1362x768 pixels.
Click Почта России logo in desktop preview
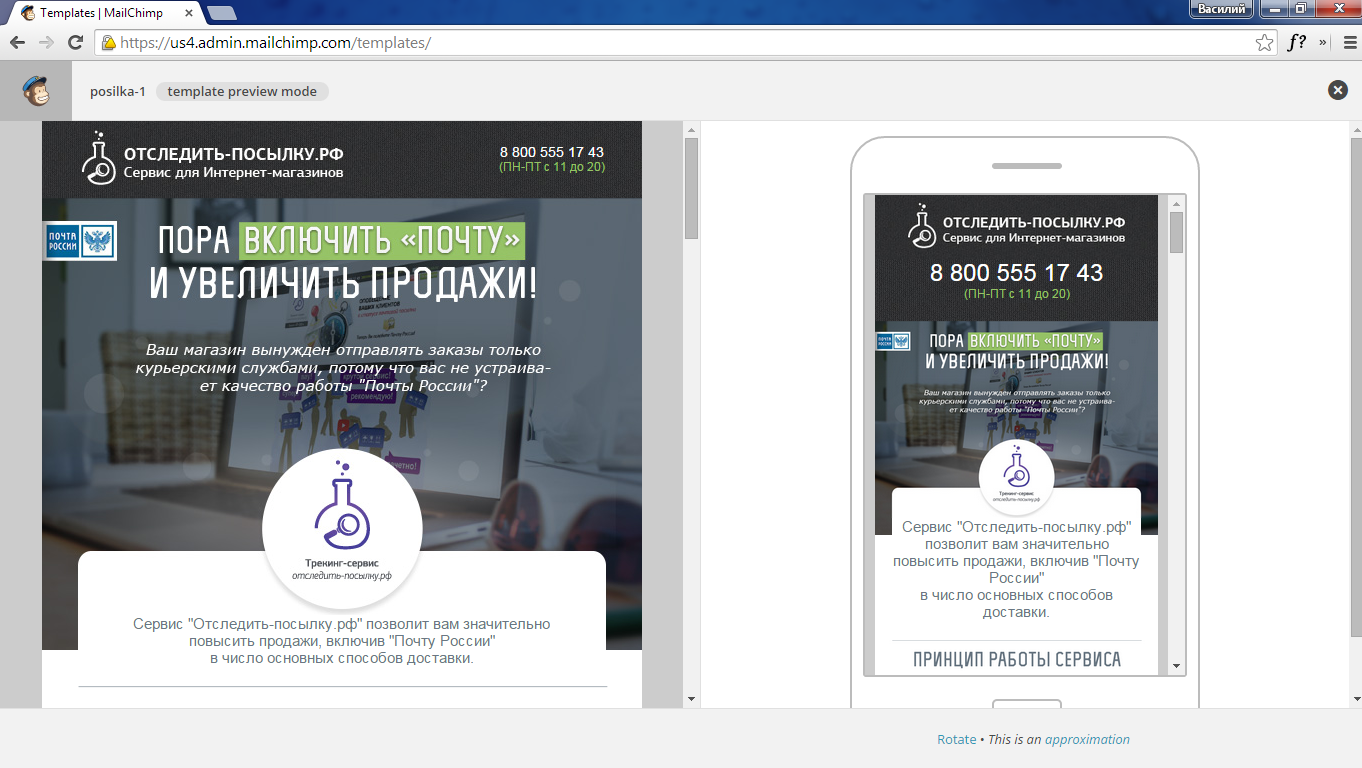pos(80,241)
